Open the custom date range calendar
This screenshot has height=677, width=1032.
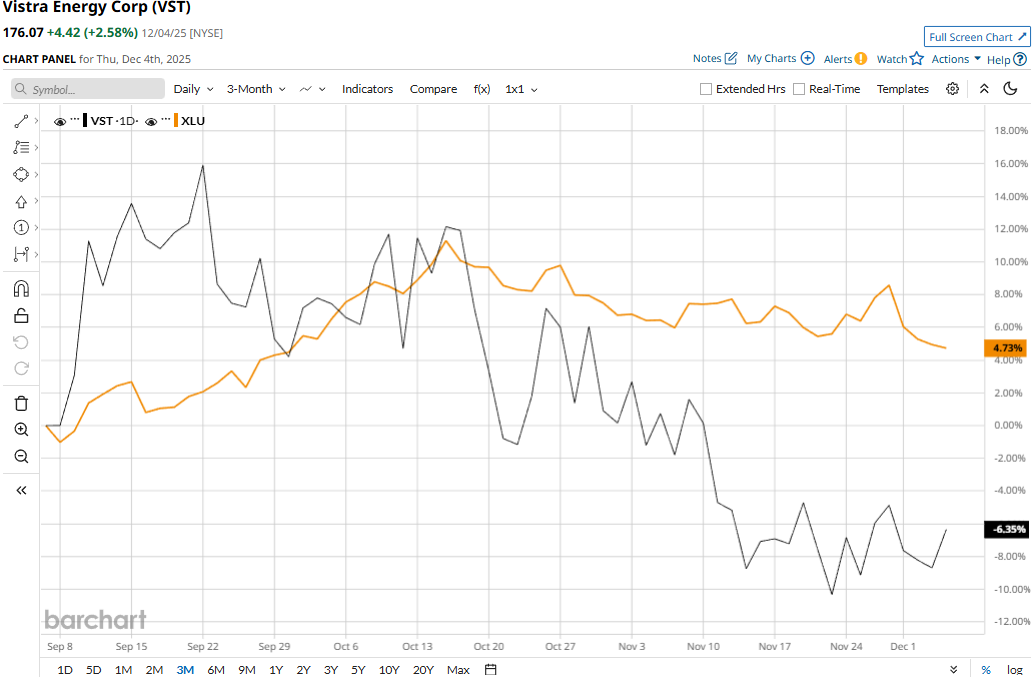click(x=490, y=669)
